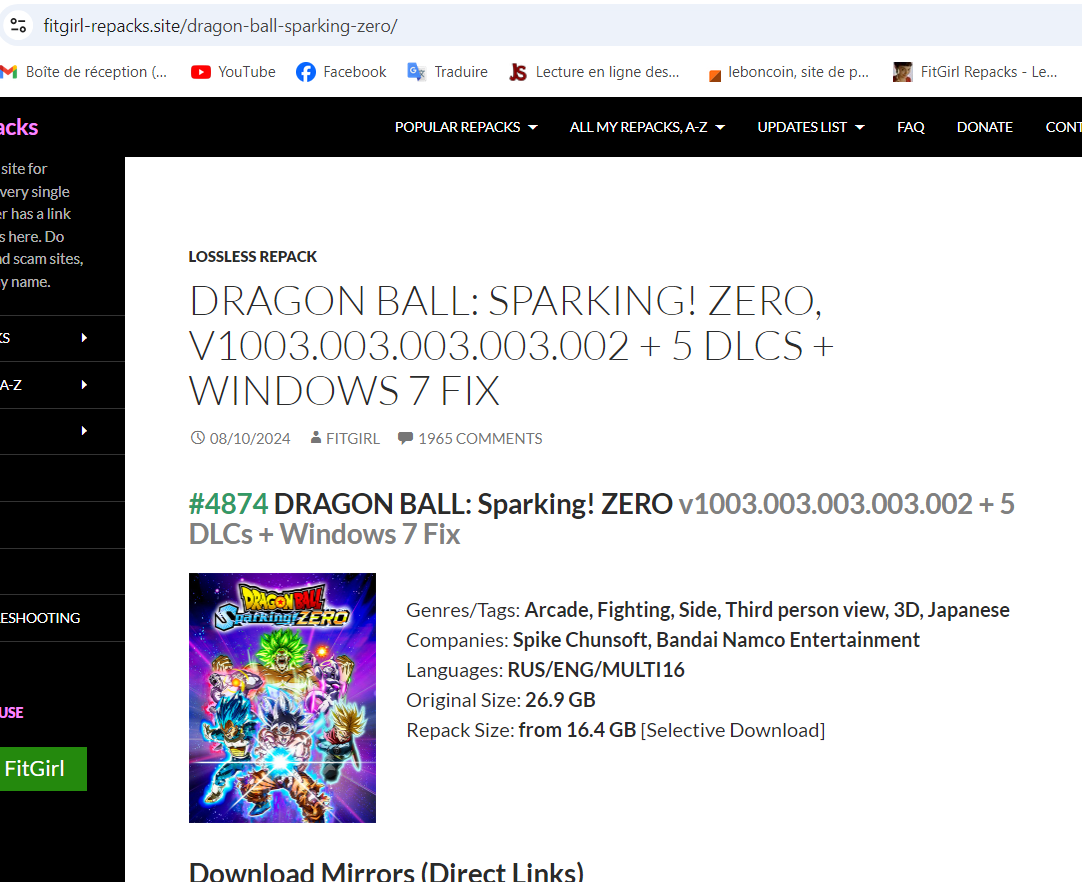Expand the Updates List menu

(x=810, y=127)
